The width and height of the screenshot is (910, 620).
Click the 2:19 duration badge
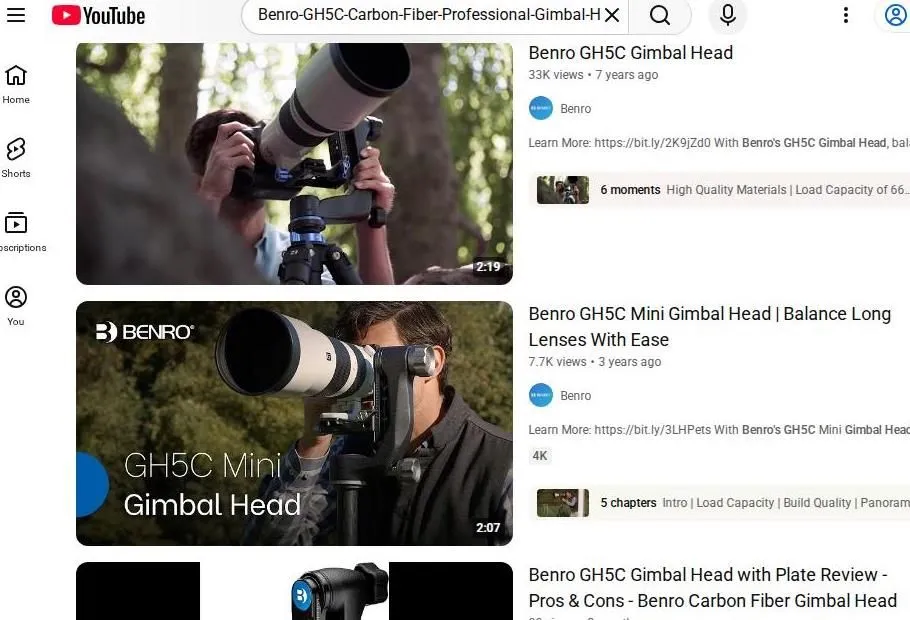[x=488, y=266]
